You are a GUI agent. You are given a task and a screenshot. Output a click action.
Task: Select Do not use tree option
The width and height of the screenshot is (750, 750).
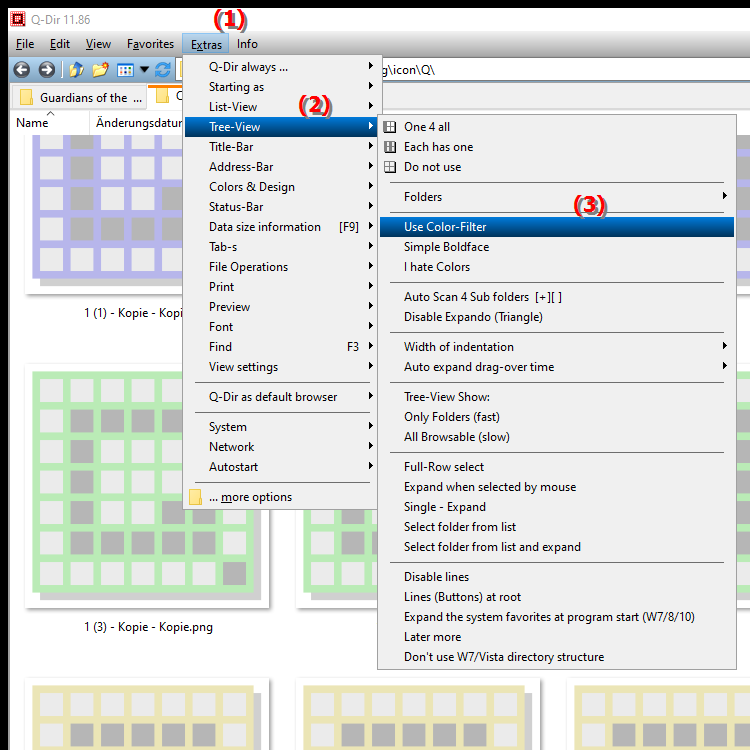coord(432,167)
